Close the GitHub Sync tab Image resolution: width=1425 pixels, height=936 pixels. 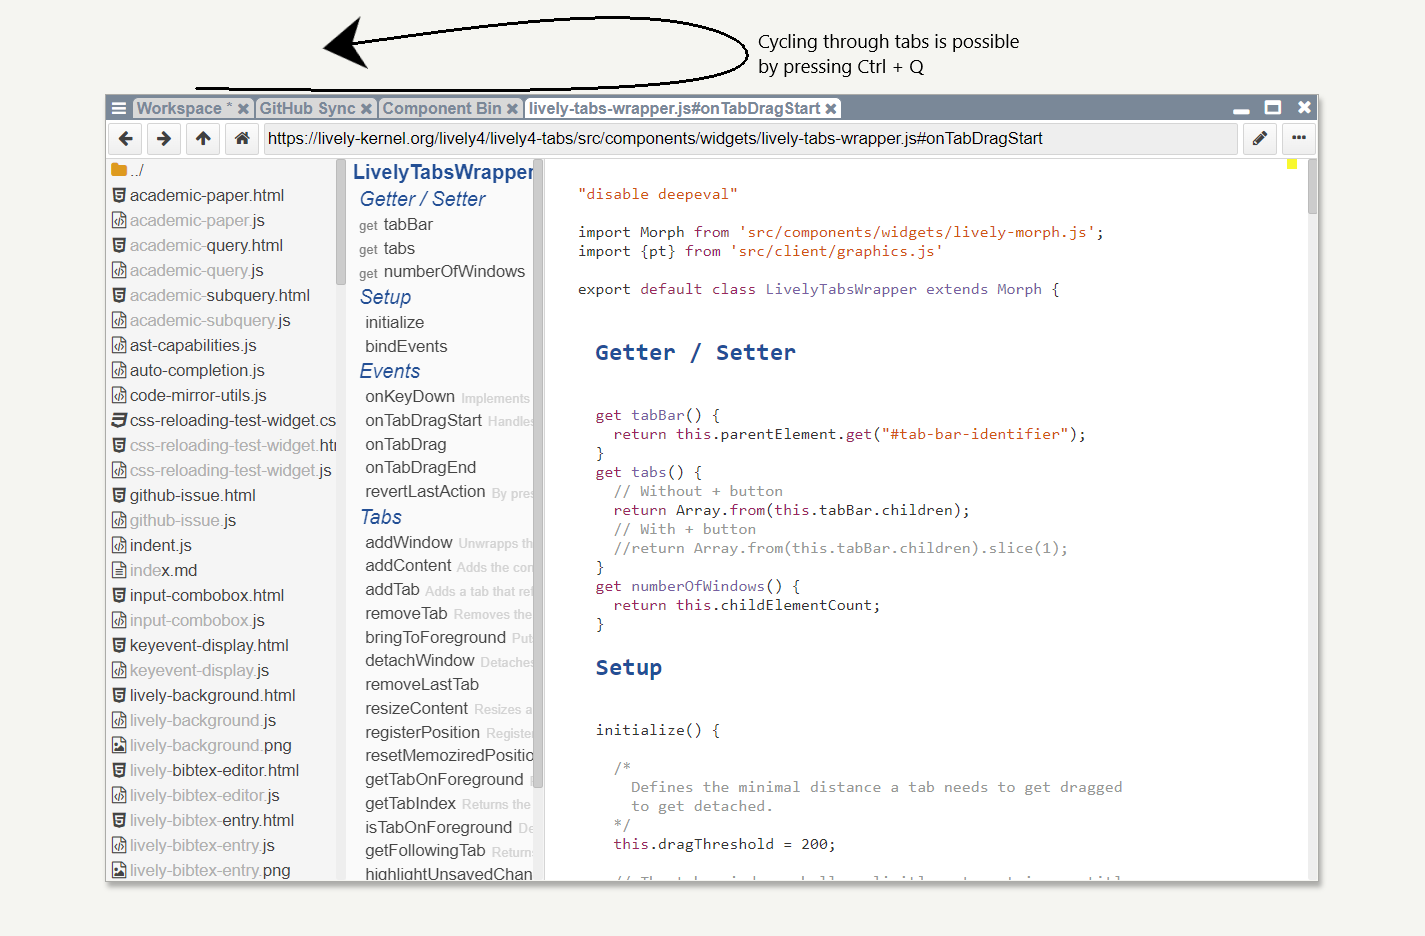click(x=367, y=109)
